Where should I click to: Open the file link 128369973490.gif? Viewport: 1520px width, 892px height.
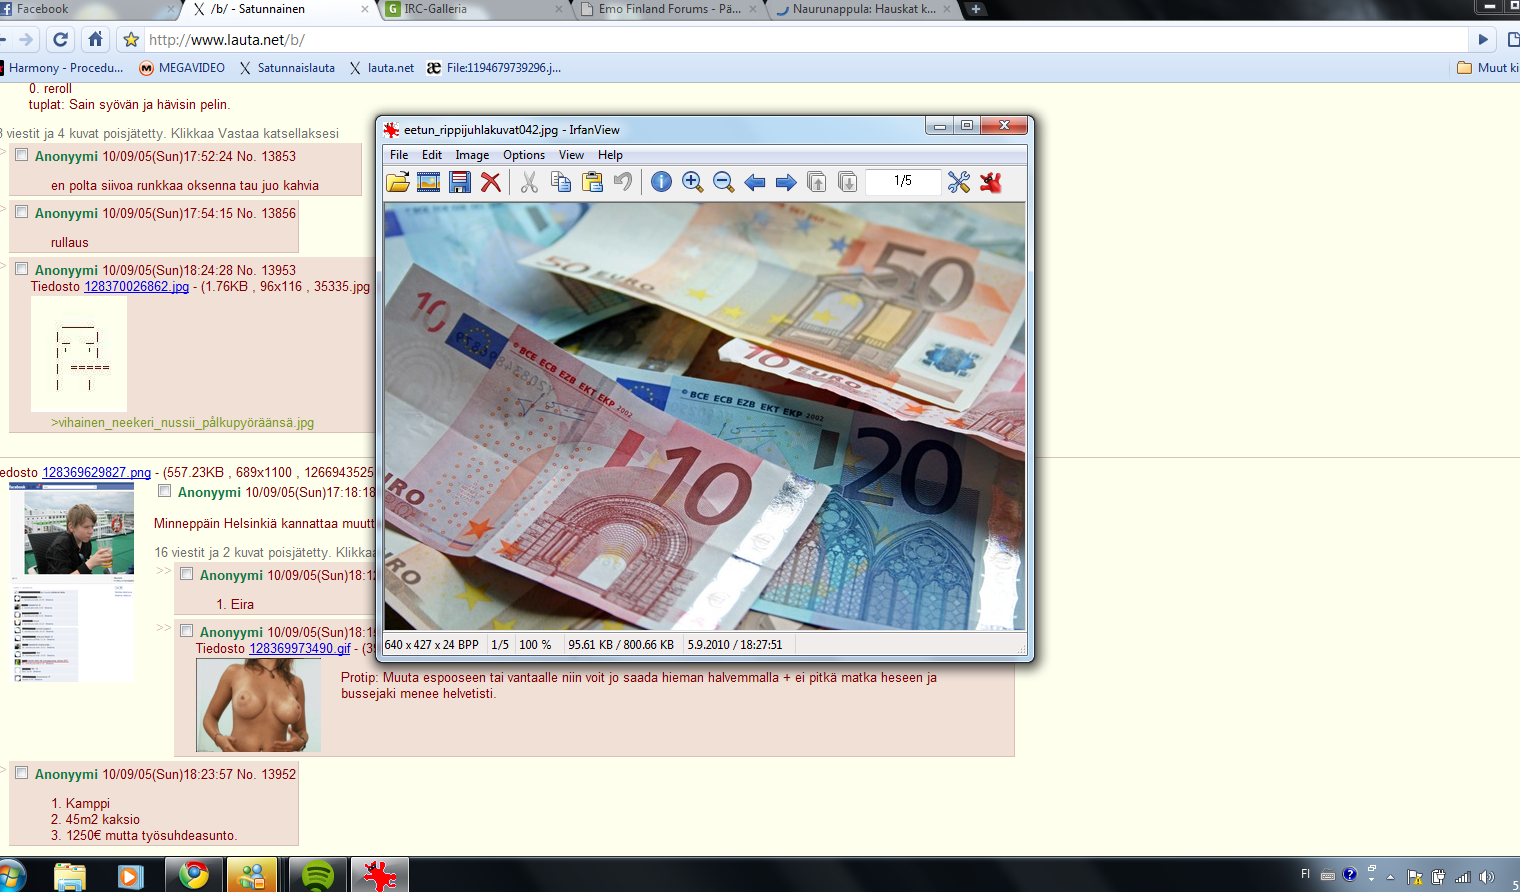300,648
